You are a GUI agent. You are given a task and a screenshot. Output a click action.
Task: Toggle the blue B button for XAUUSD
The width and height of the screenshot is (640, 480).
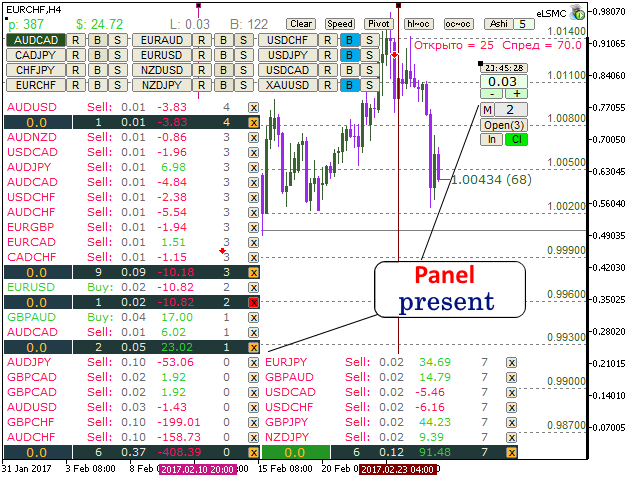349,86
